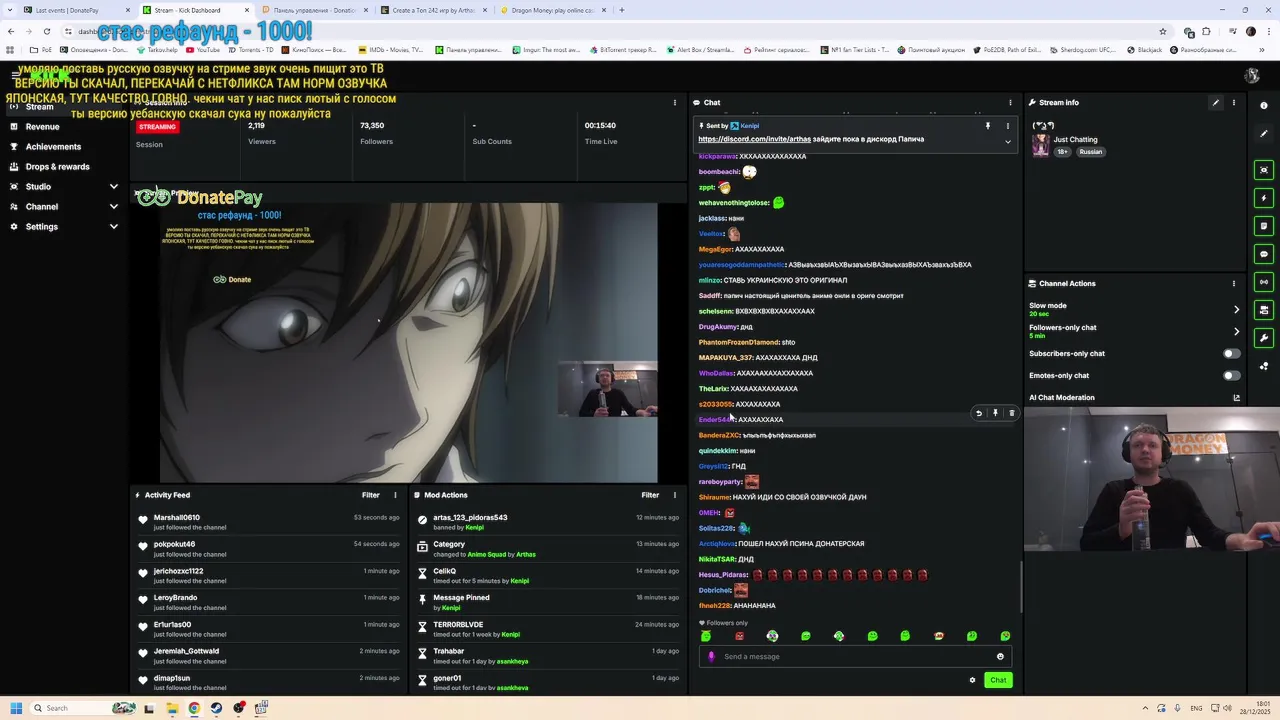Screen dimensions: 1280x720
Task: Click the chat panel scrollbar
Action: pos(1021,586)
